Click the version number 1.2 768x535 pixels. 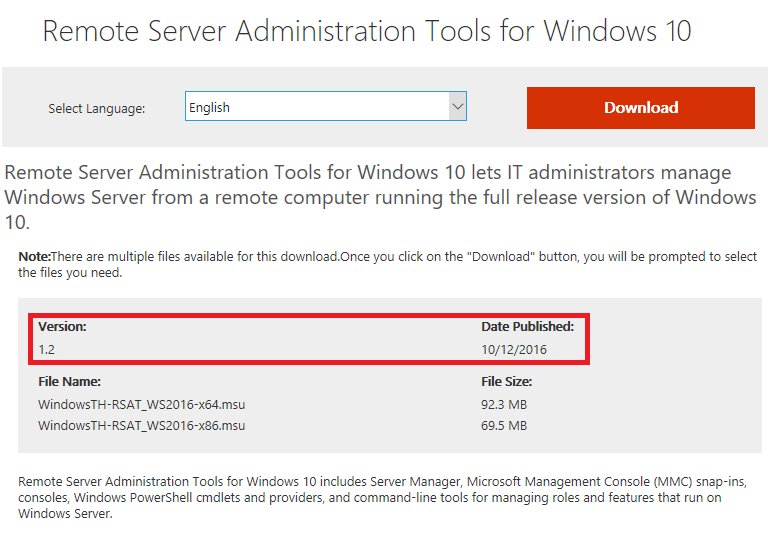point(47,350)
